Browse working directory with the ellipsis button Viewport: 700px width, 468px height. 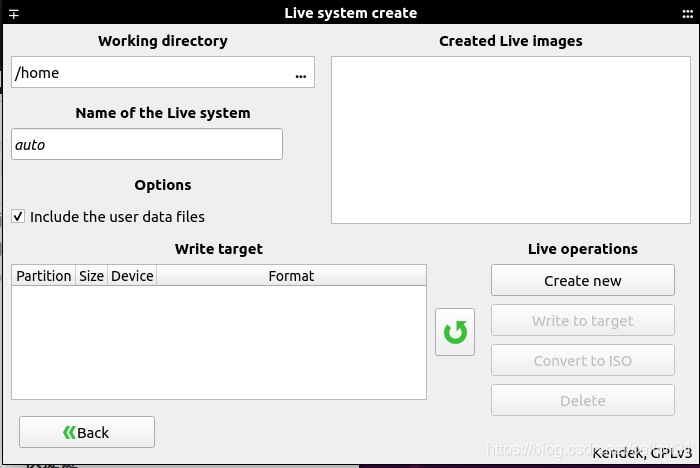(301, 76)
